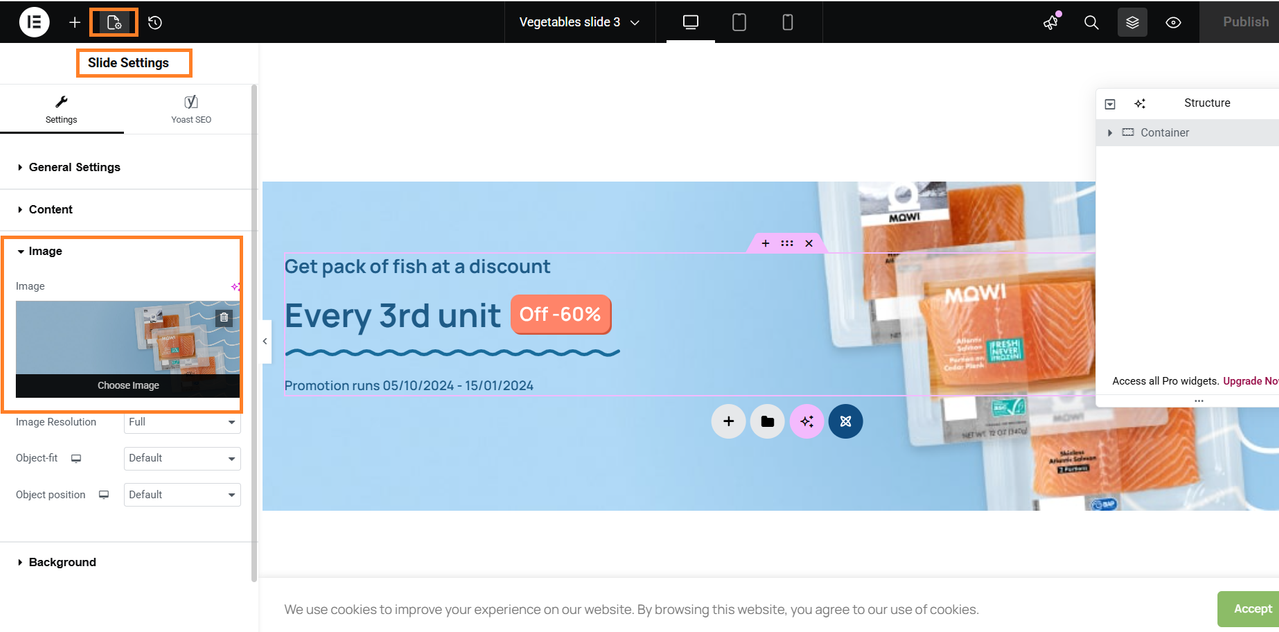Image resolution: width=1279 pixels, height=632 pixels.
Task: Click the dark blue kit library button
Action: pyautogui.click(x=845, y=421)
